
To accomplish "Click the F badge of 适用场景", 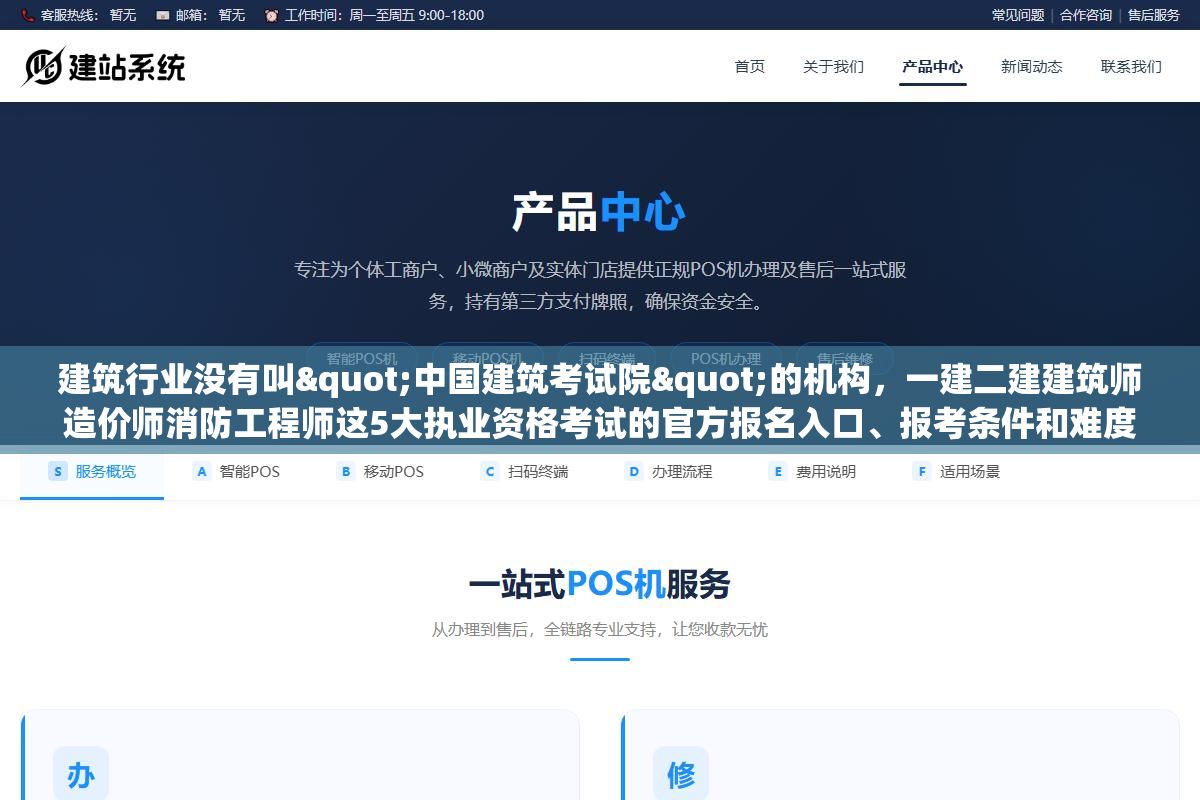I will [922, 472].
